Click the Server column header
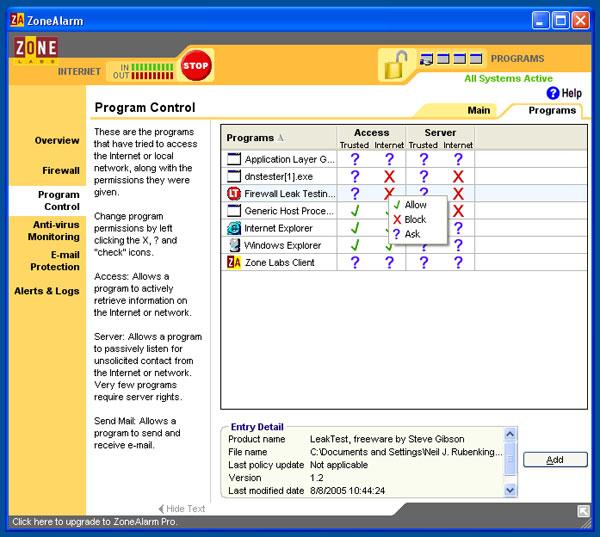 [440, 132]
